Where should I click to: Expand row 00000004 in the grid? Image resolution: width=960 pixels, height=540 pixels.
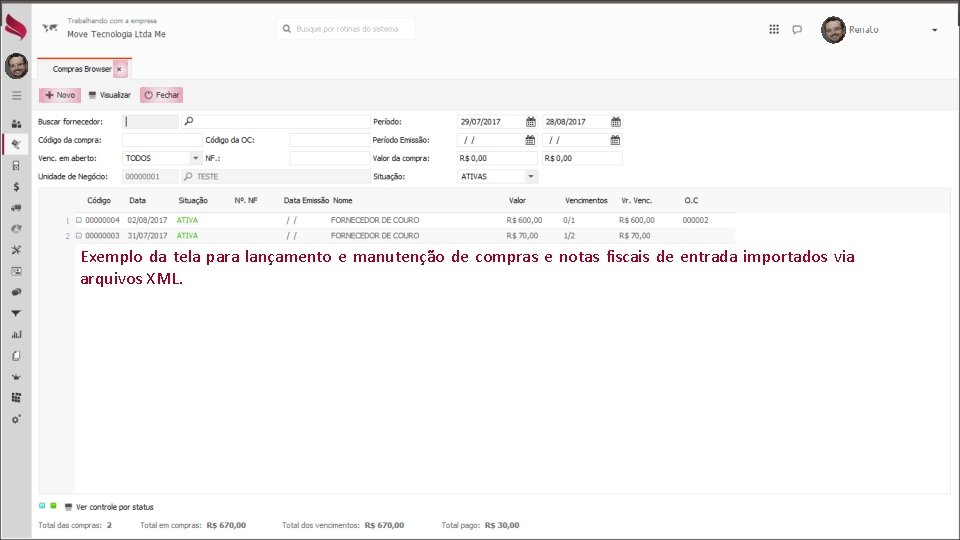pos(79,220)
